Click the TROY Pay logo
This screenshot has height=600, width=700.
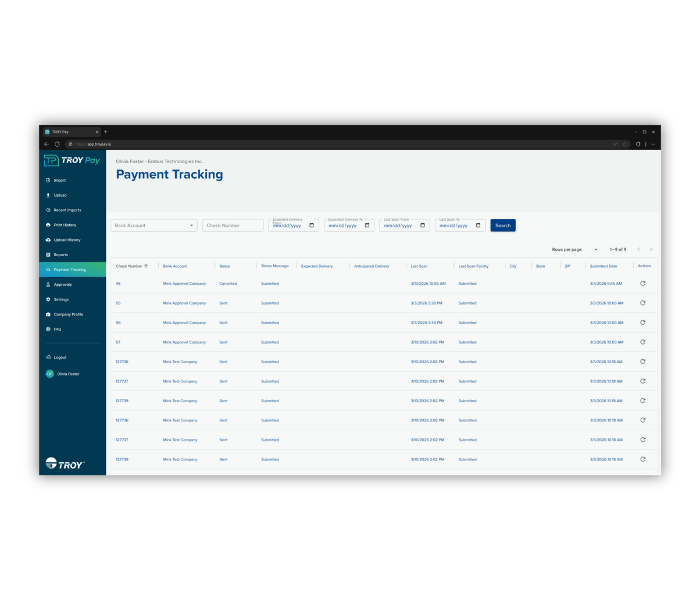72,160
